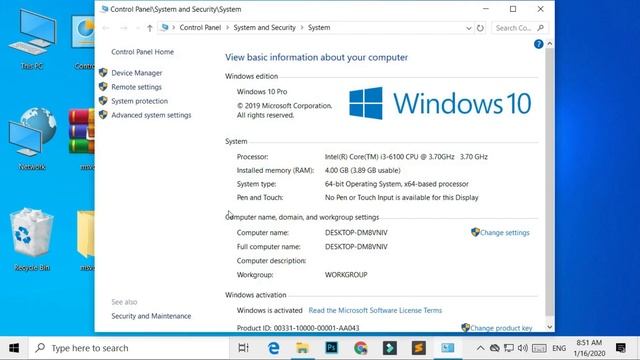640x360 pixels.
Task: Click the Intel Core i3-6100 processor value
Action: click(406, 157)
